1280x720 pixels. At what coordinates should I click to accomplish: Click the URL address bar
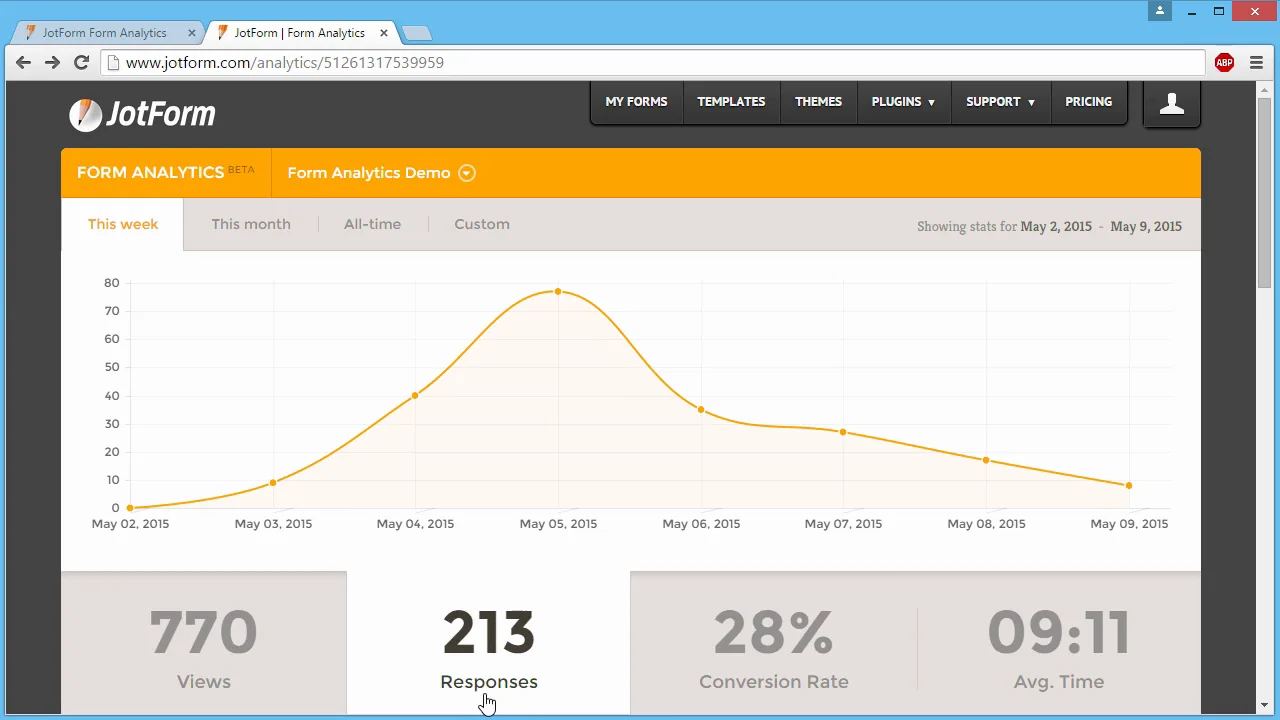coord(654,62)
